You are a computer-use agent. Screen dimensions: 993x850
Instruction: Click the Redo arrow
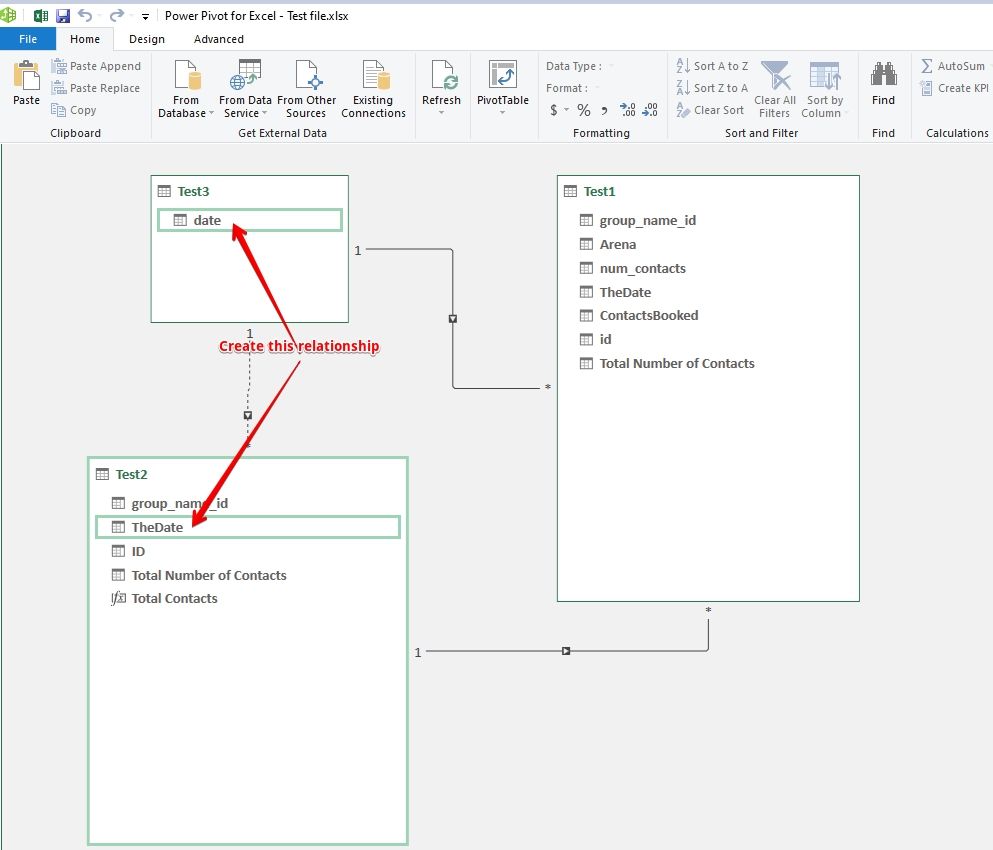click(x=117, y=15)
